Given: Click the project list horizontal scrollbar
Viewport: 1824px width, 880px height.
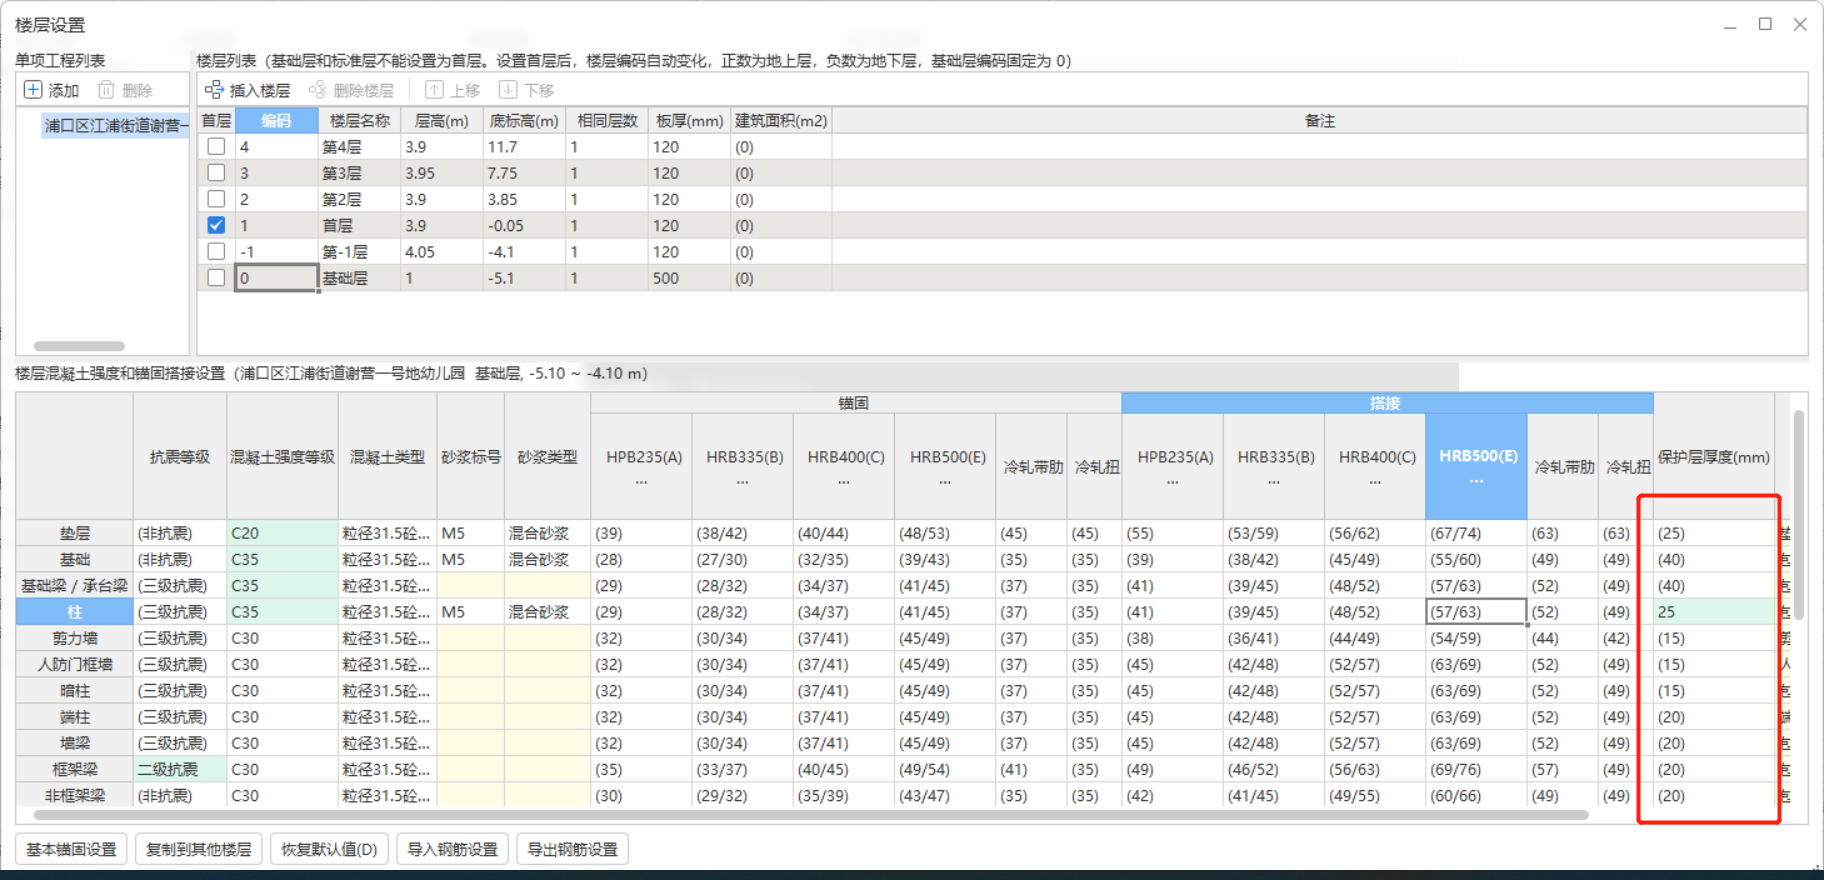Looking at the screenshot, I should click(x=79, y=346).
